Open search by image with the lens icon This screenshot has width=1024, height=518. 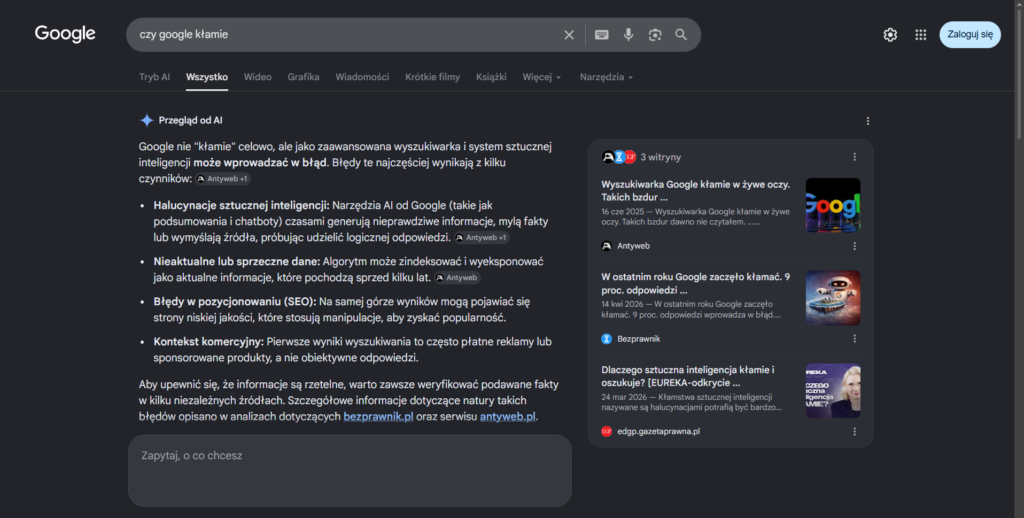[654, 35]
